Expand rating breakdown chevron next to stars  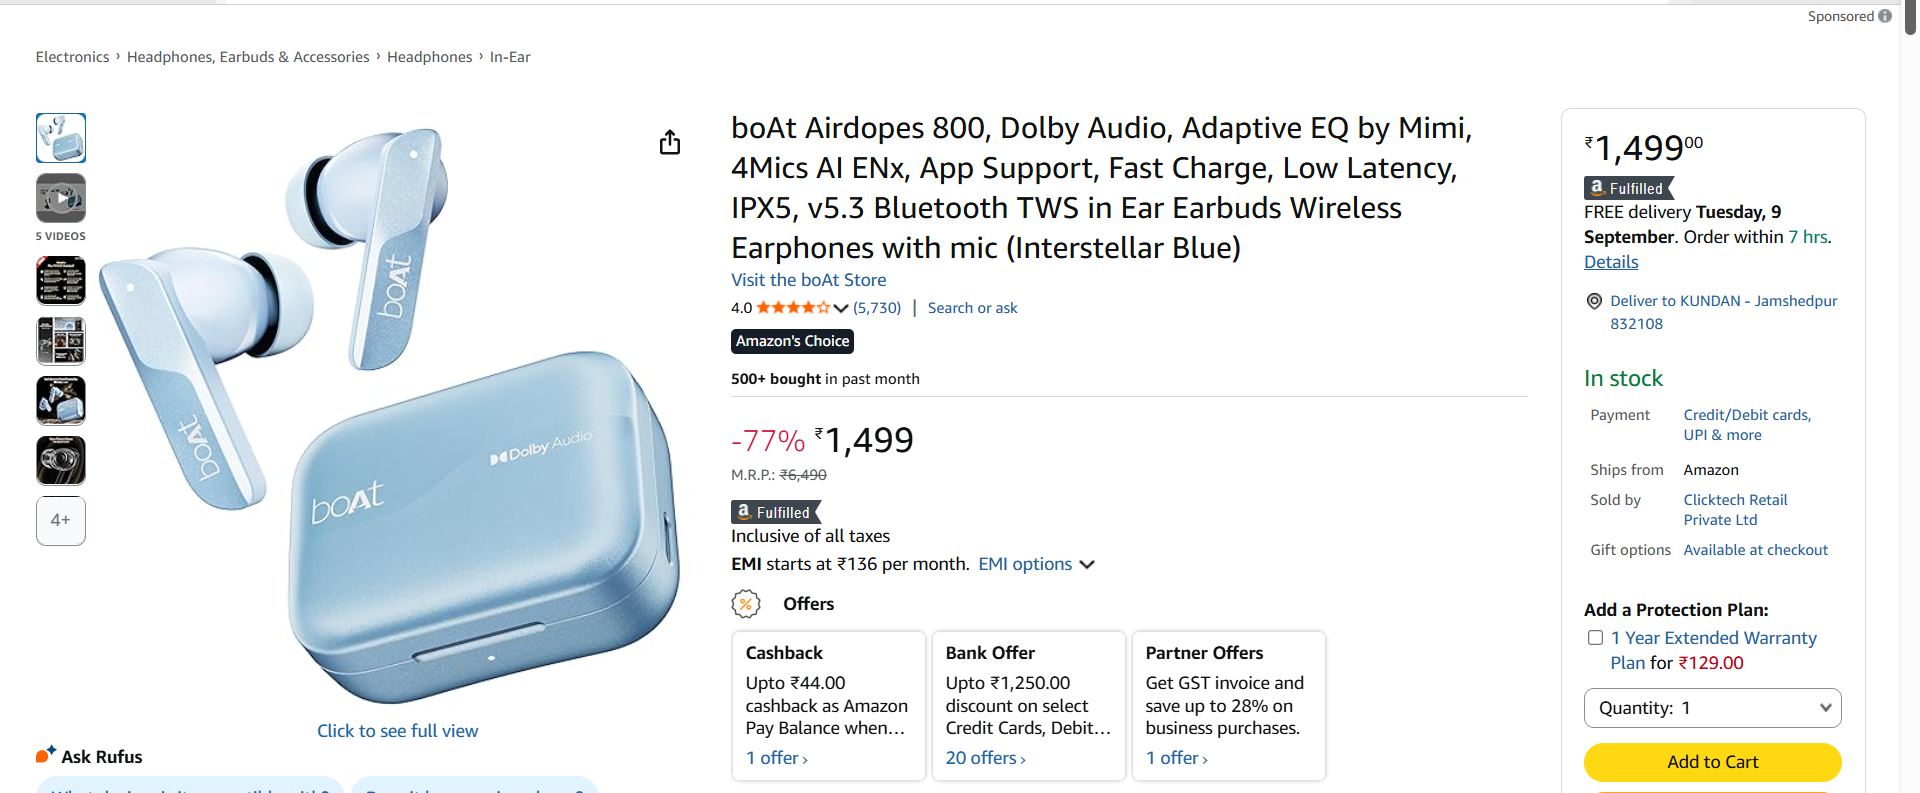pyautogui.click(x=841, y=308)
